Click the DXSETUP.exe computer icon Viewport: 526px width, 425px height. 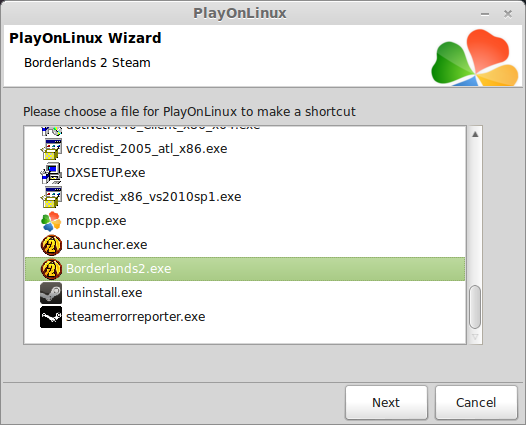tap(51, 173)
